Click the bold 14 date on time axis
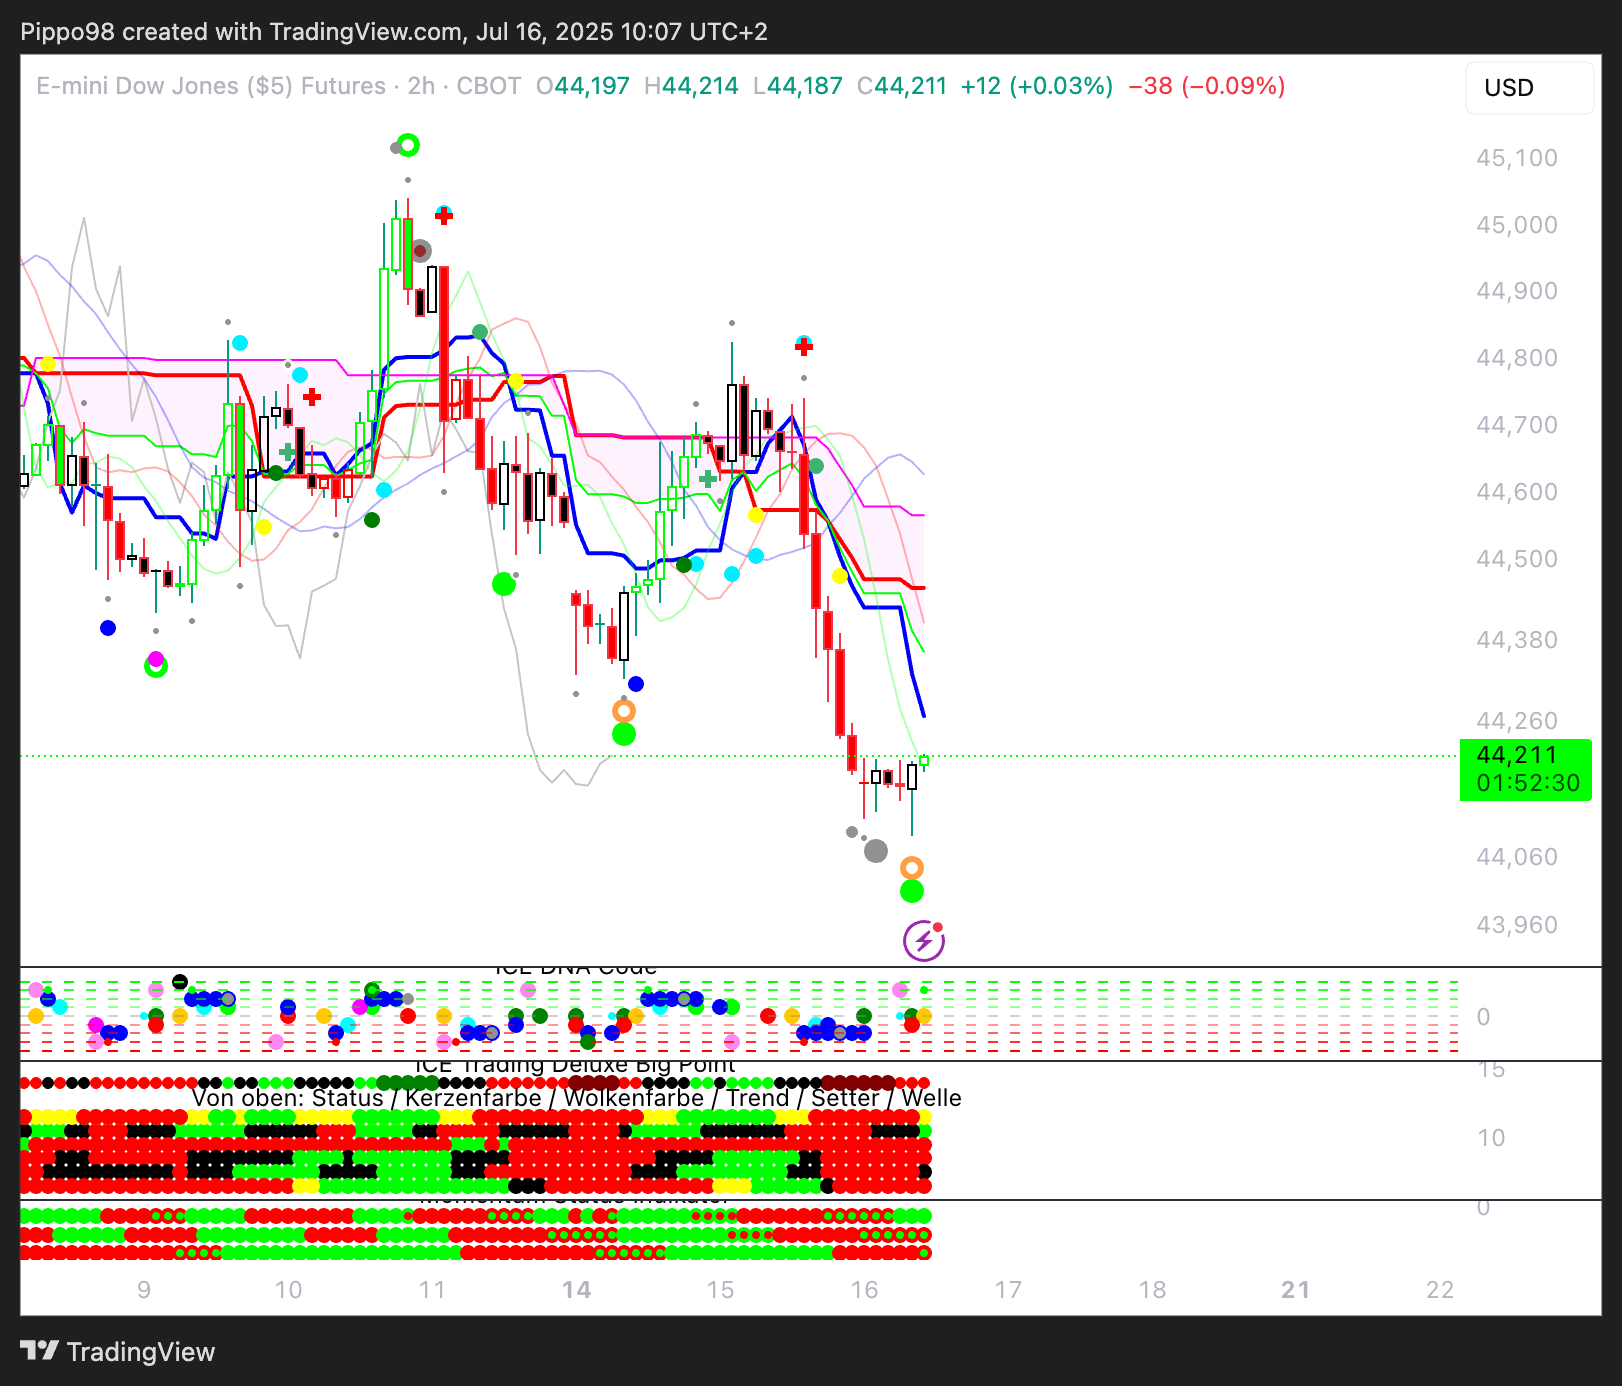 [x=576, y=1290]
